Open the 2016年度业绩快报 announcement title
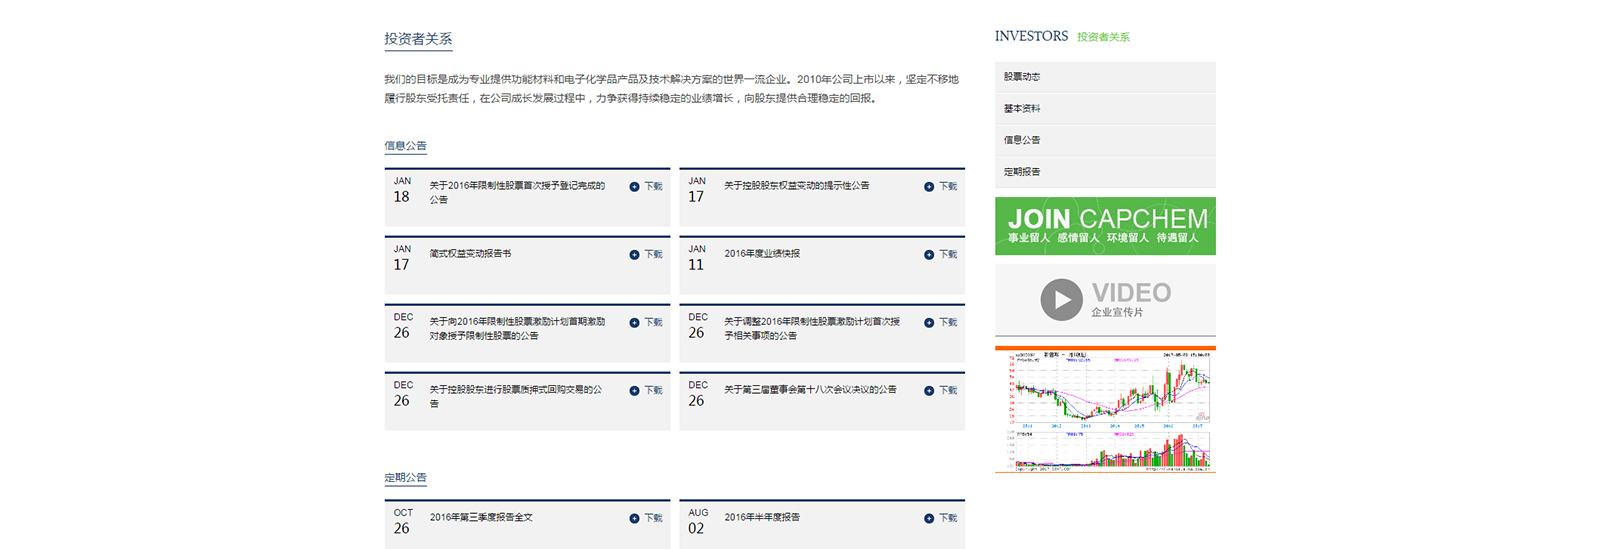 coord(762,254)
